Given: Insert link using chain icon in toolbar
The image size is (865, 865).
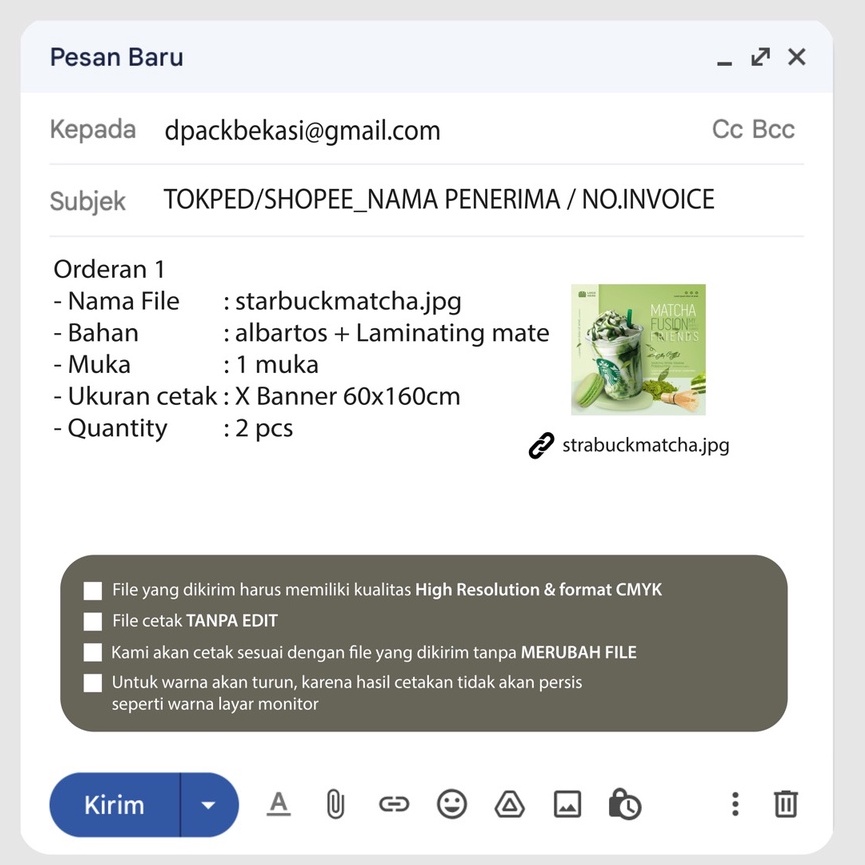Looking at the screenshot, I should click(x=394, y=804).
